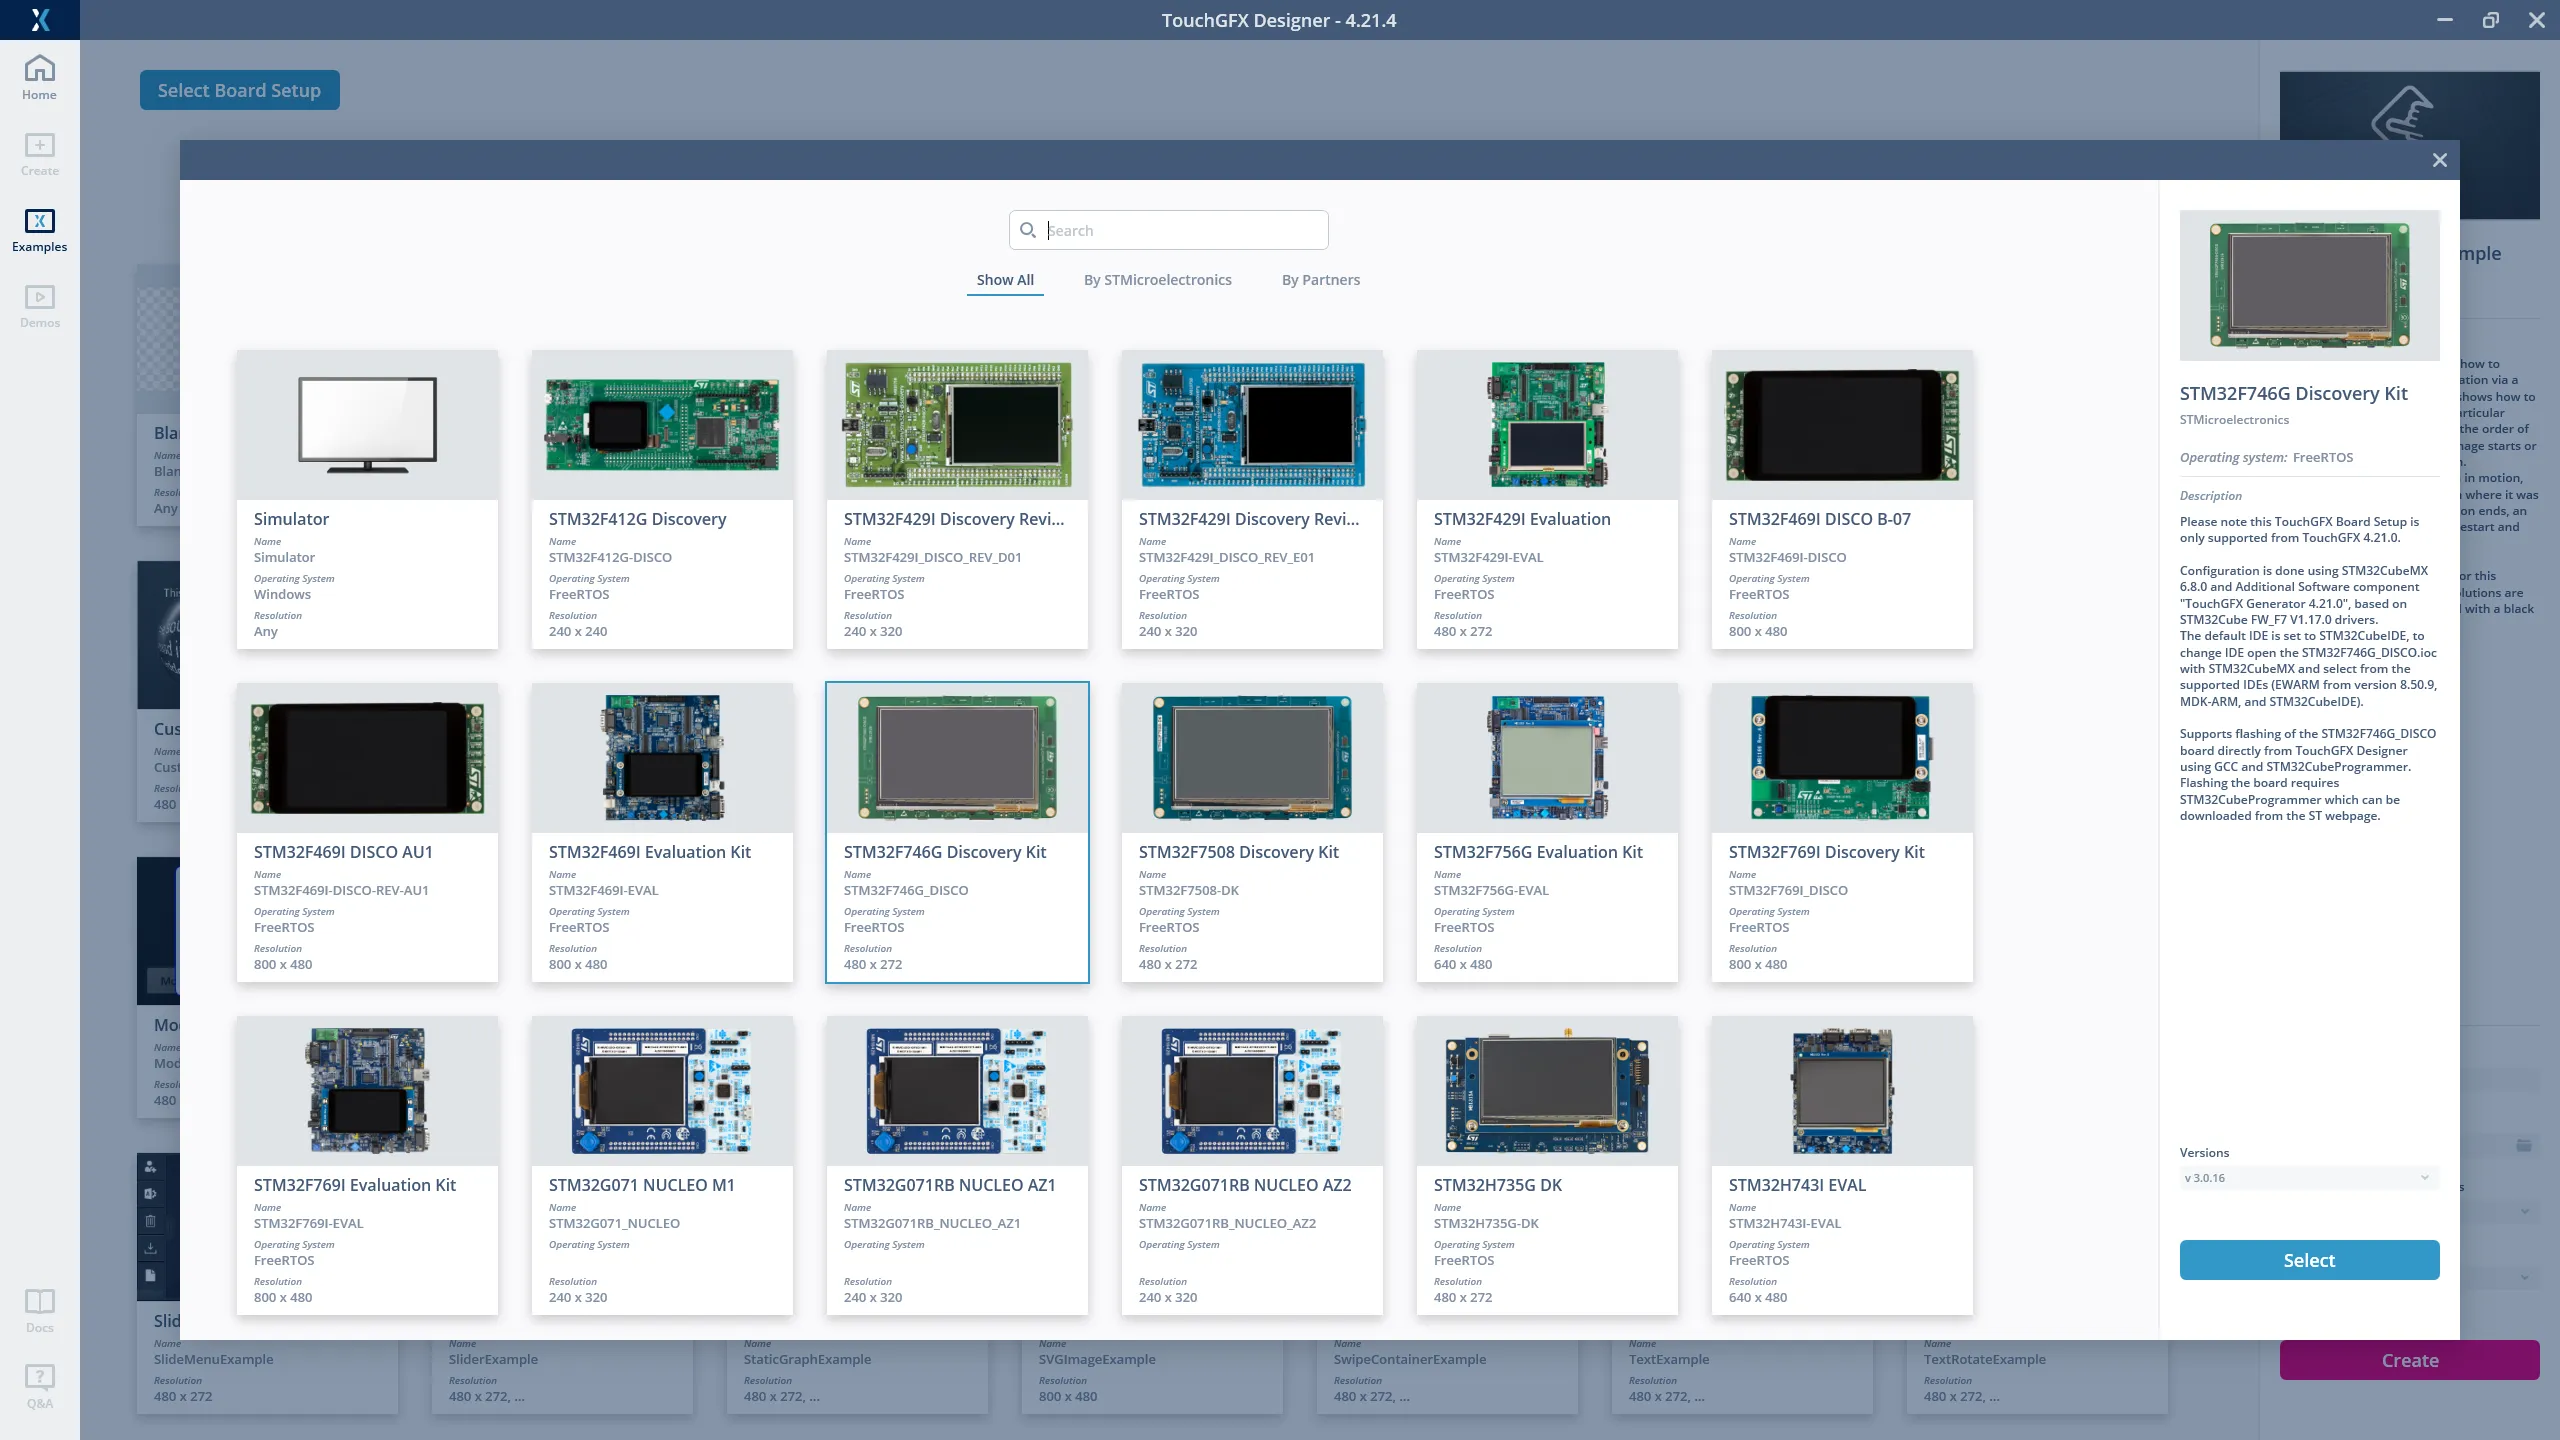Click the search magnifier icon

pyautogui.click(x=1027, y=230)
